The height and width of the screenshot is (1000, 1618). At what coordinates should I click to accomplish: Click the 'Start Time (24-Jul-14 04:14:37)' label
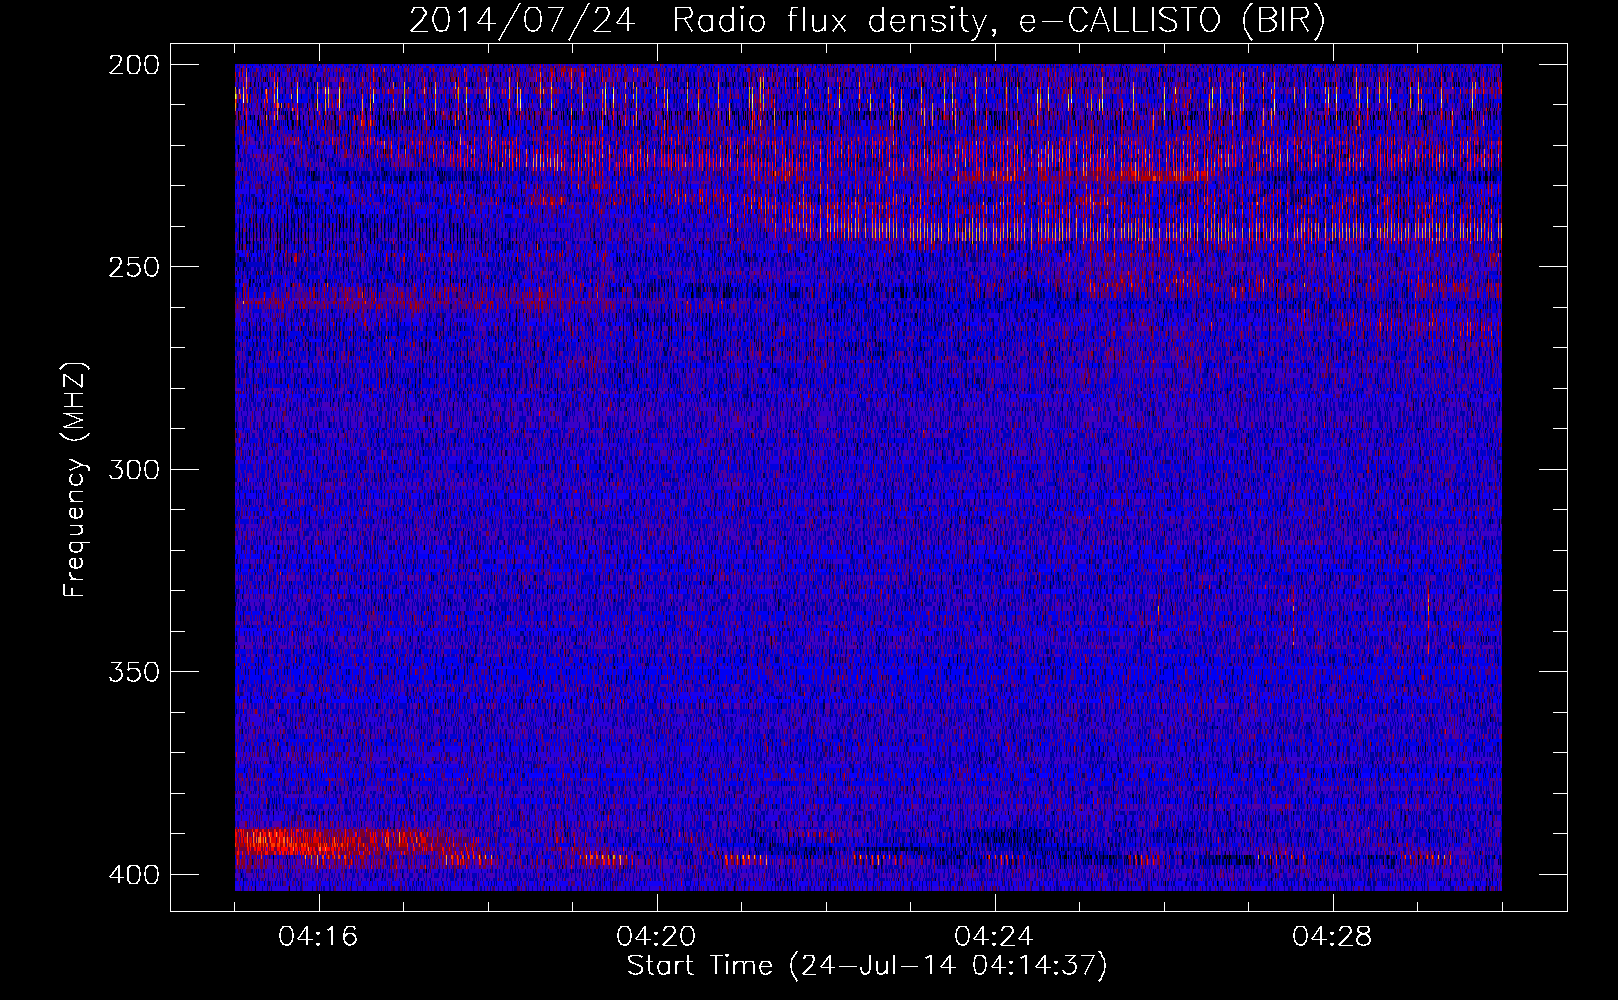coord(867,966)
